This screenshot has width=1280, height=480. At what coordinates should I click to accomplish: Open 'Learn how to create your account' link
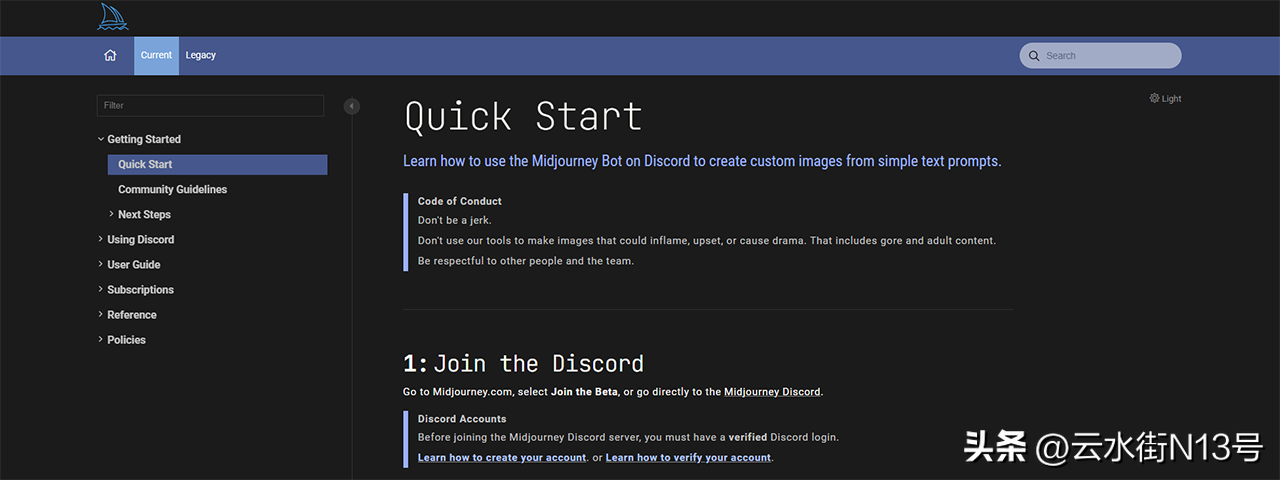(502, 458)
